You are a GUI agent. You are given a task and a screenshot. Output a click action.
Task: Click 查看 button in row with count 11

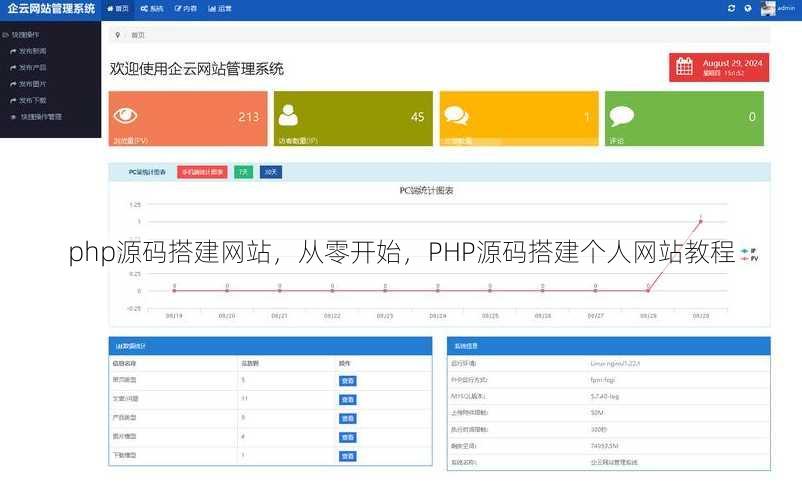(348, 399)
